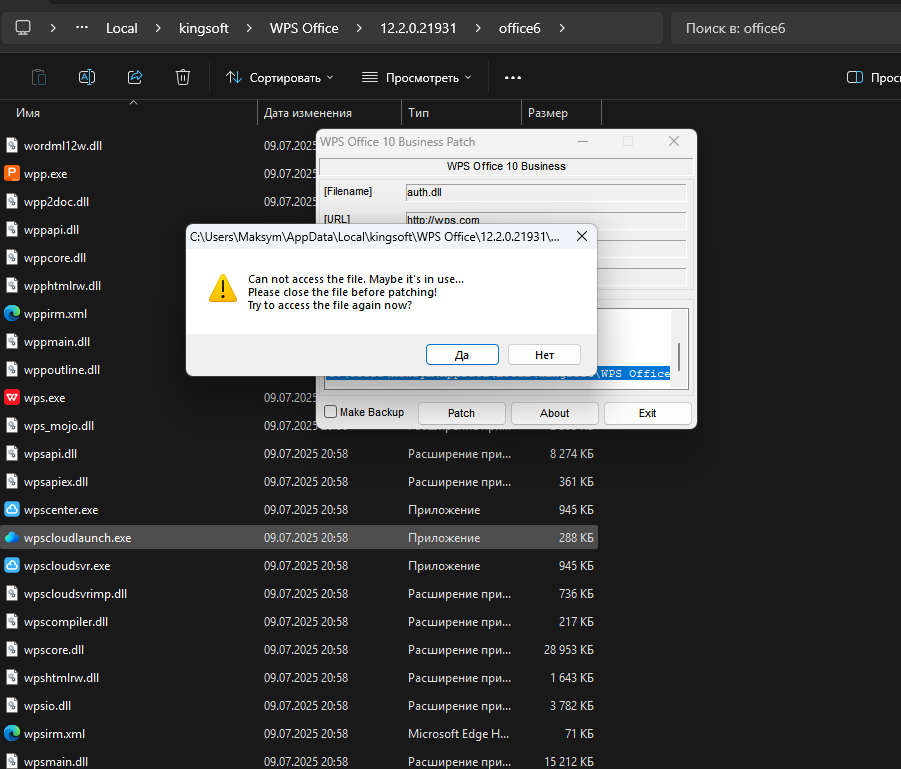
Task: Click Да in the warning dialog
Action: [x=462, y=355]
